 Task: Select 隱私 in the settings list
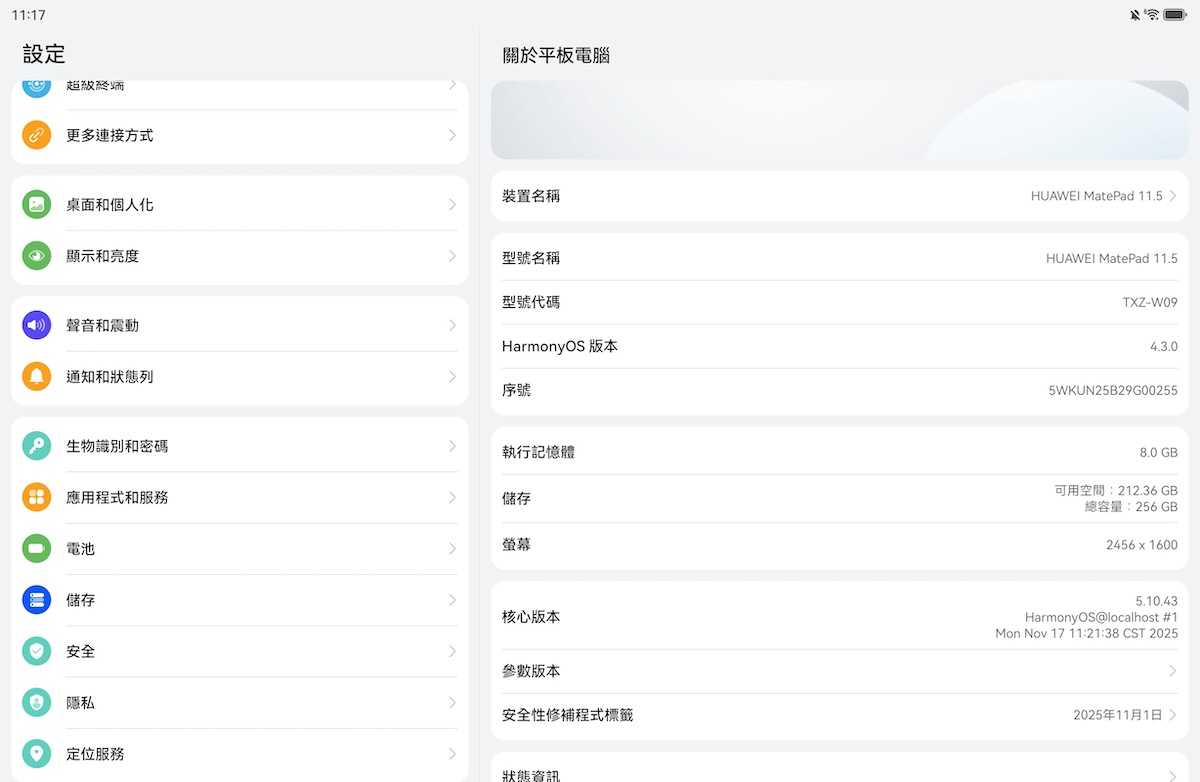tap(240, 703)
